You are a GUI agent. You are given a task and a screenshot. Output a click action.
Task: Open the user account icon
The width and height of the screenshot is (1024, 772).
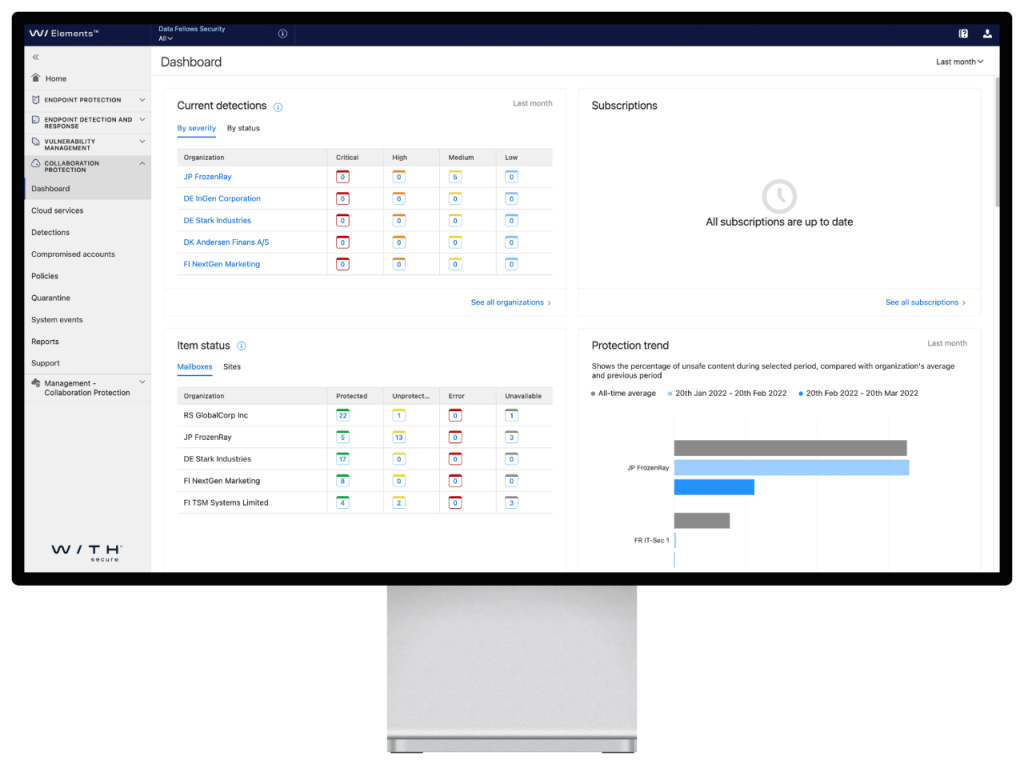[x=987, y=34]
